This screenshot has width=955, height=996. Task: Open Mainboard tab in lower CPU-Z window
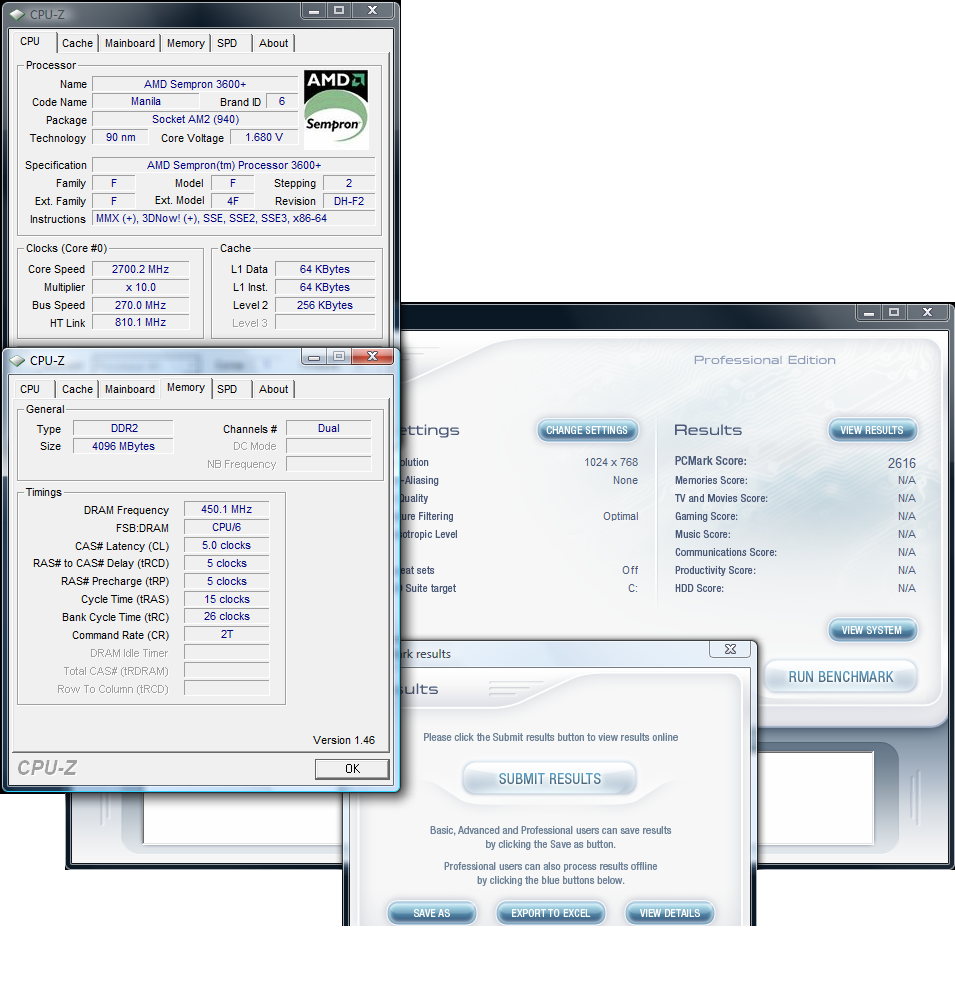tap(130, 389)
